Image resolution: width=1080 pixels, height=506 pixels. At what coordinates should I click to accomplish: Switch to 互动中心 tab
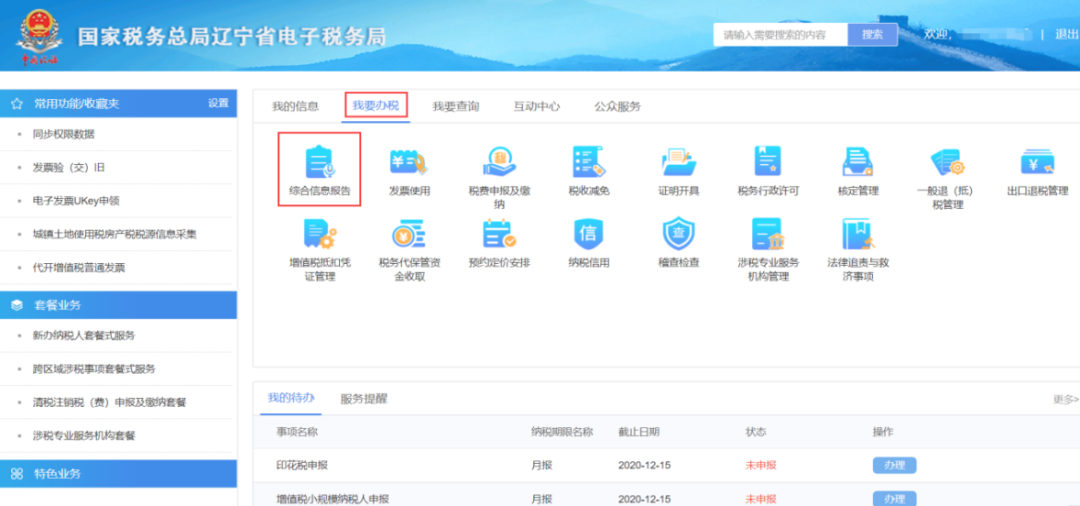click(537, 106)
